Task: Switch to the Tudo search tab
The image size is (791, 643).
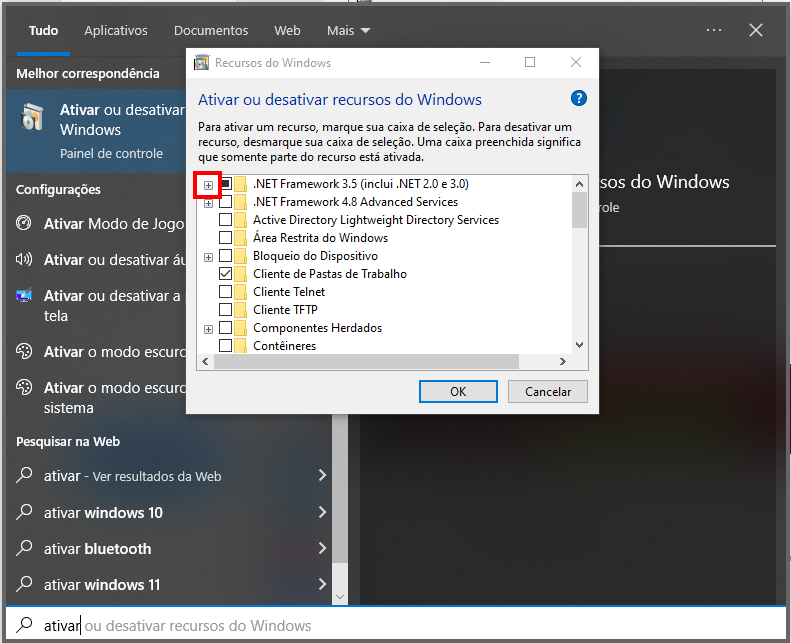Action: (x=43, y=31)
